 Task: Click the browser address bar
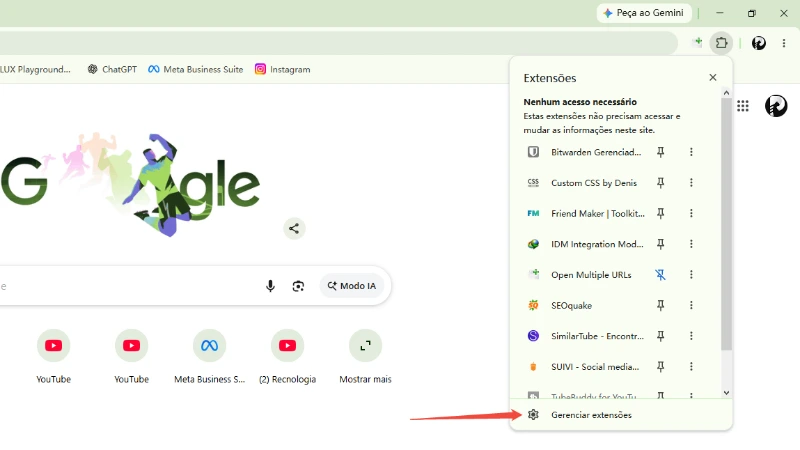337,43
